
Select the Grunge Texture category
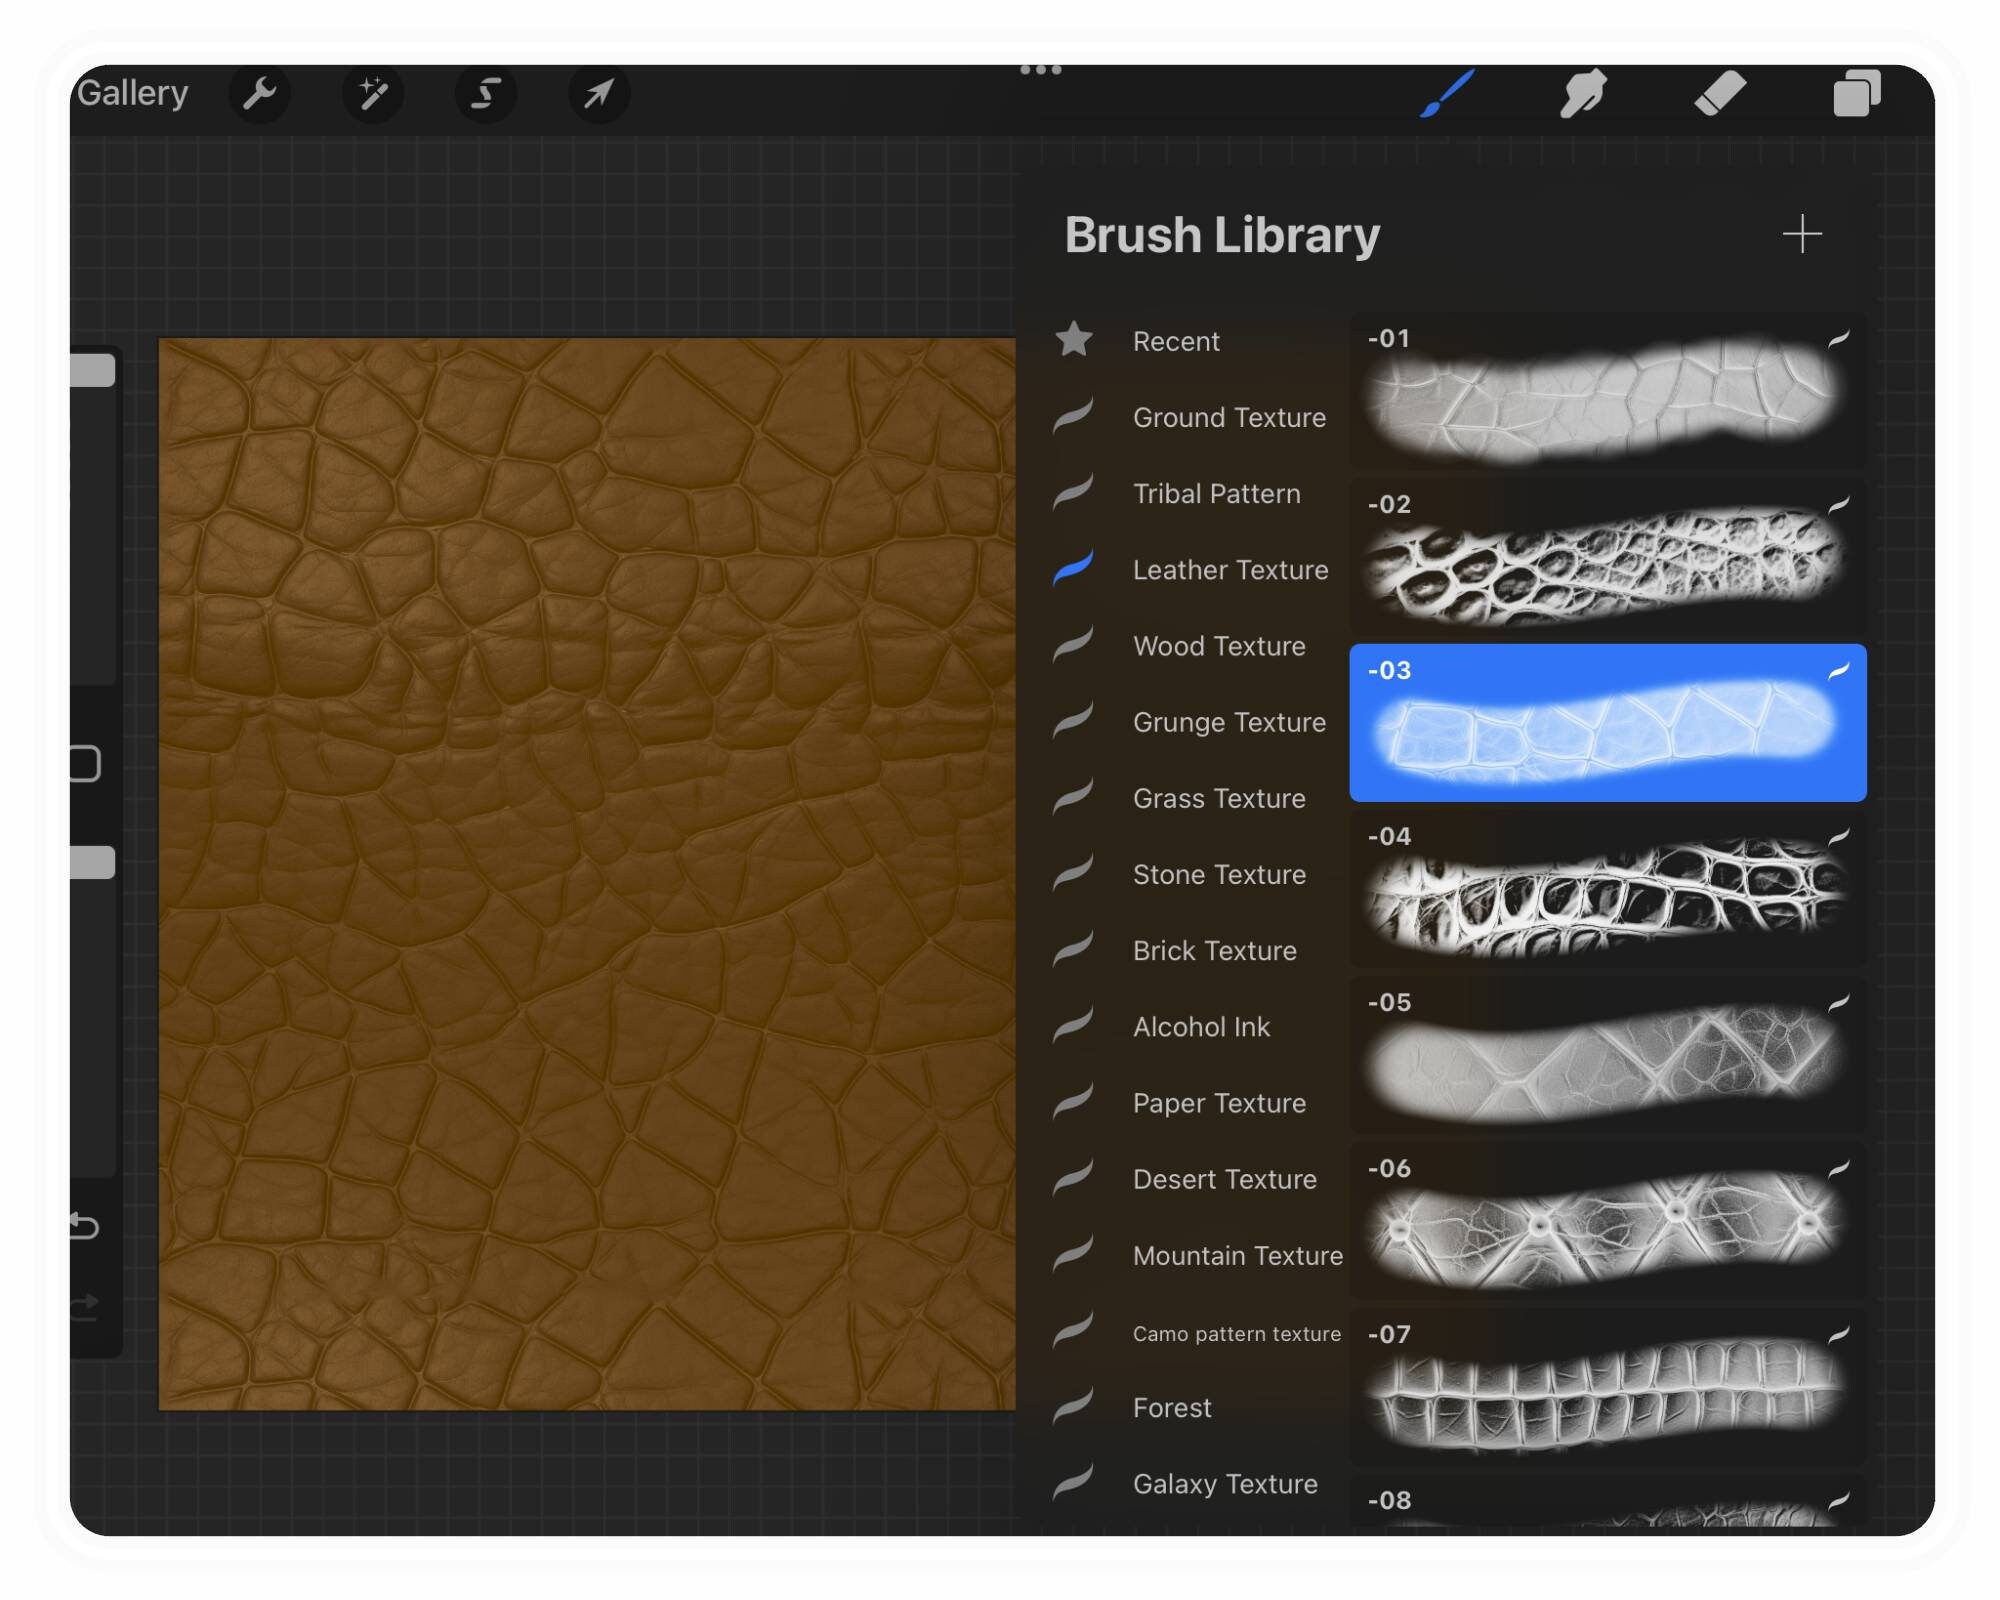[1229, 722]
